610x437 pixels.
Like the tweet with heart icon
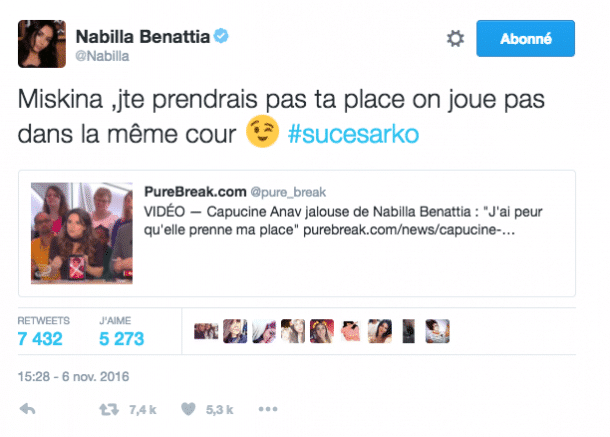coord(188,409)
